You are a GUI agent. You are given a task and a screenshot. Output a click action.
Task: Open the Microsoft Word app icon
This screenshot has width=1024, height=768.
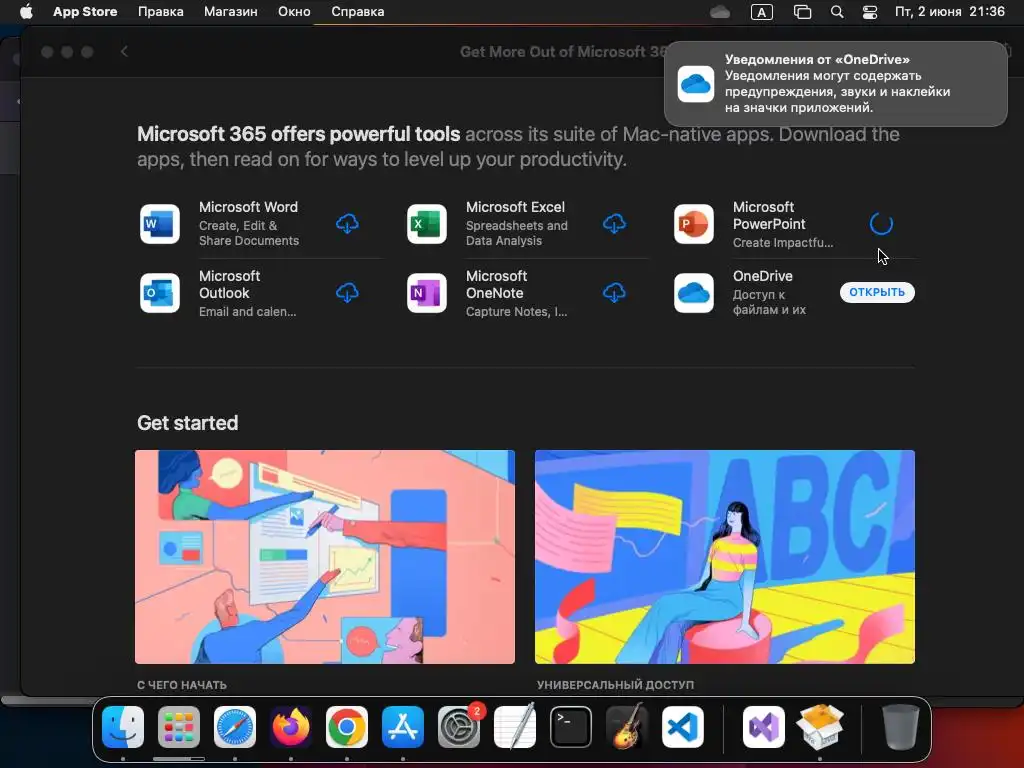[x=160, y=224]
